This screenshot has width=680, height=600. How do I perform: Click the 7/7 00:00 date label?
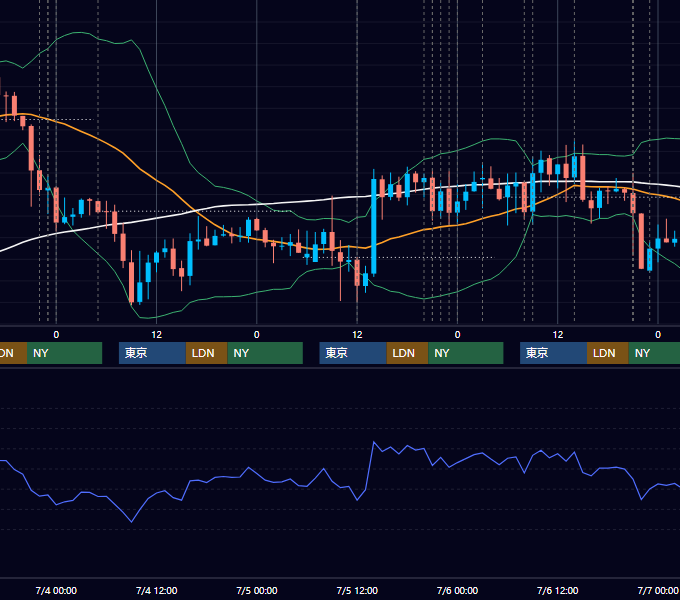[x=658, y=590]
